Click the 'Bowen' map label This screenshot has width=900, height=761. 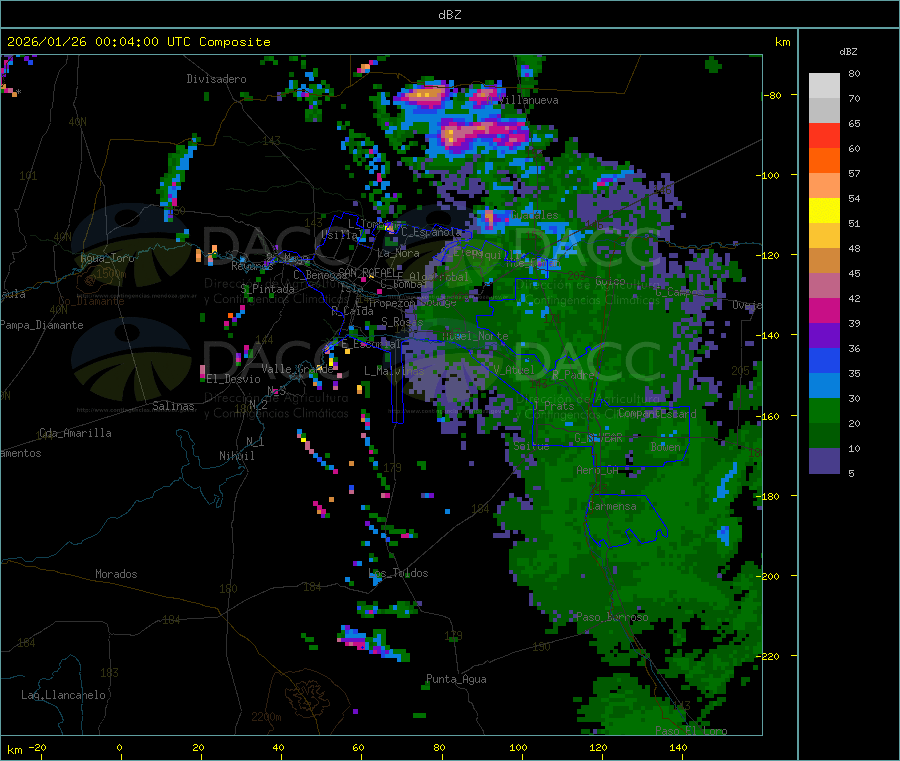click(665, 447)
